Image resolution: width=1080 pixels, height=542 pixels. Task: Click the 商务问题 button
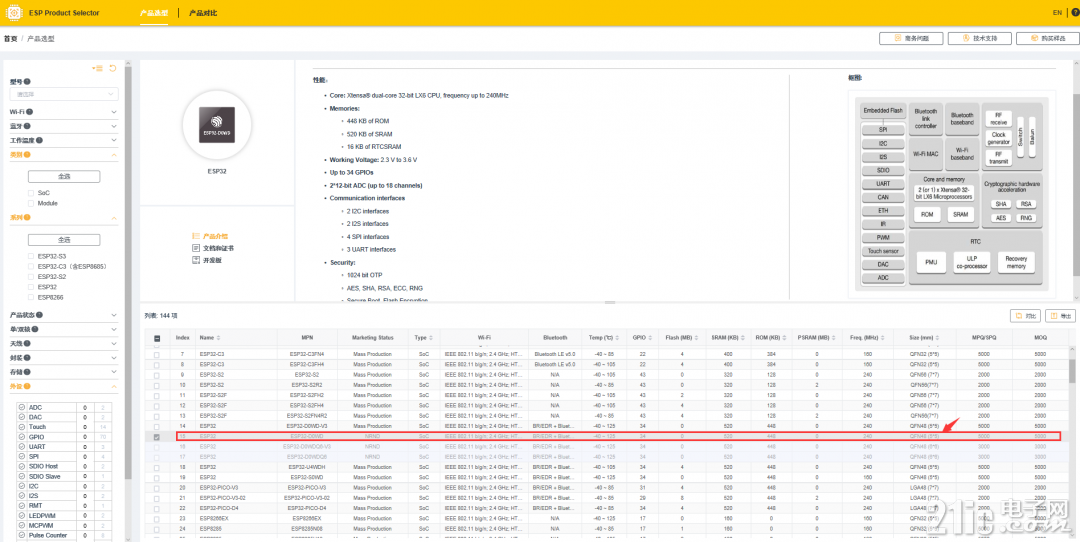tap(911, 39)
